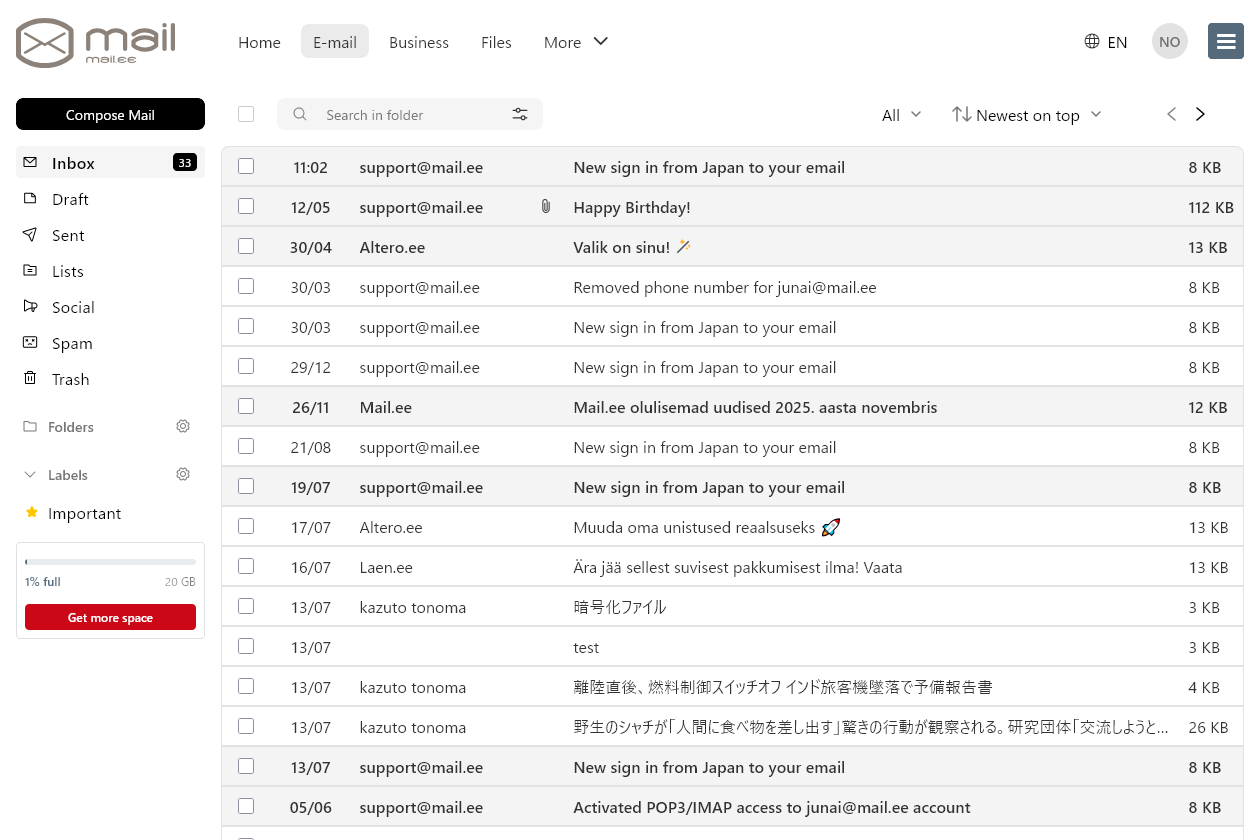Click the Important star icon
The width and height of the screenshot is (1260, 840).
point(31,512)
